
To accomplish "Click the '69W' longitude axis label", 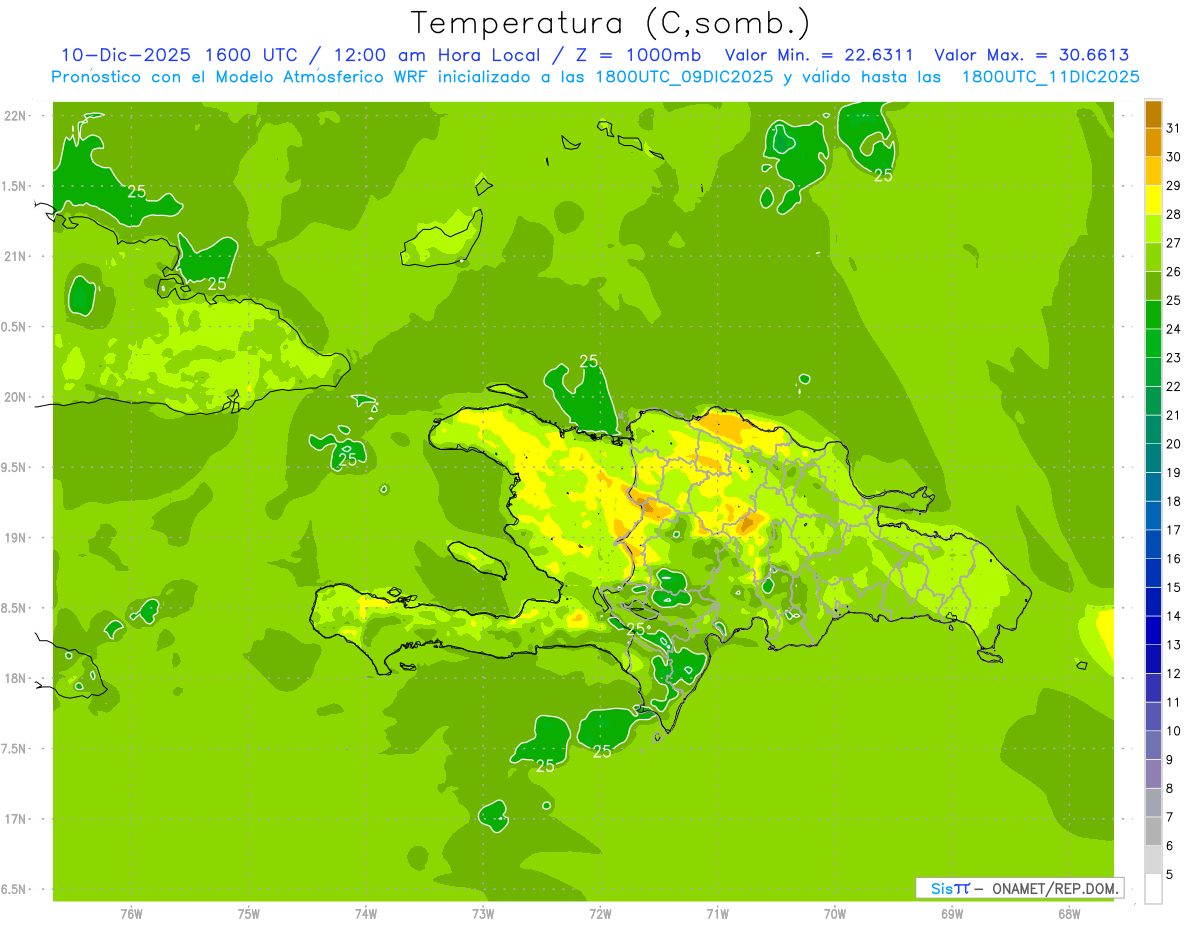I will (x=952, y=914).
